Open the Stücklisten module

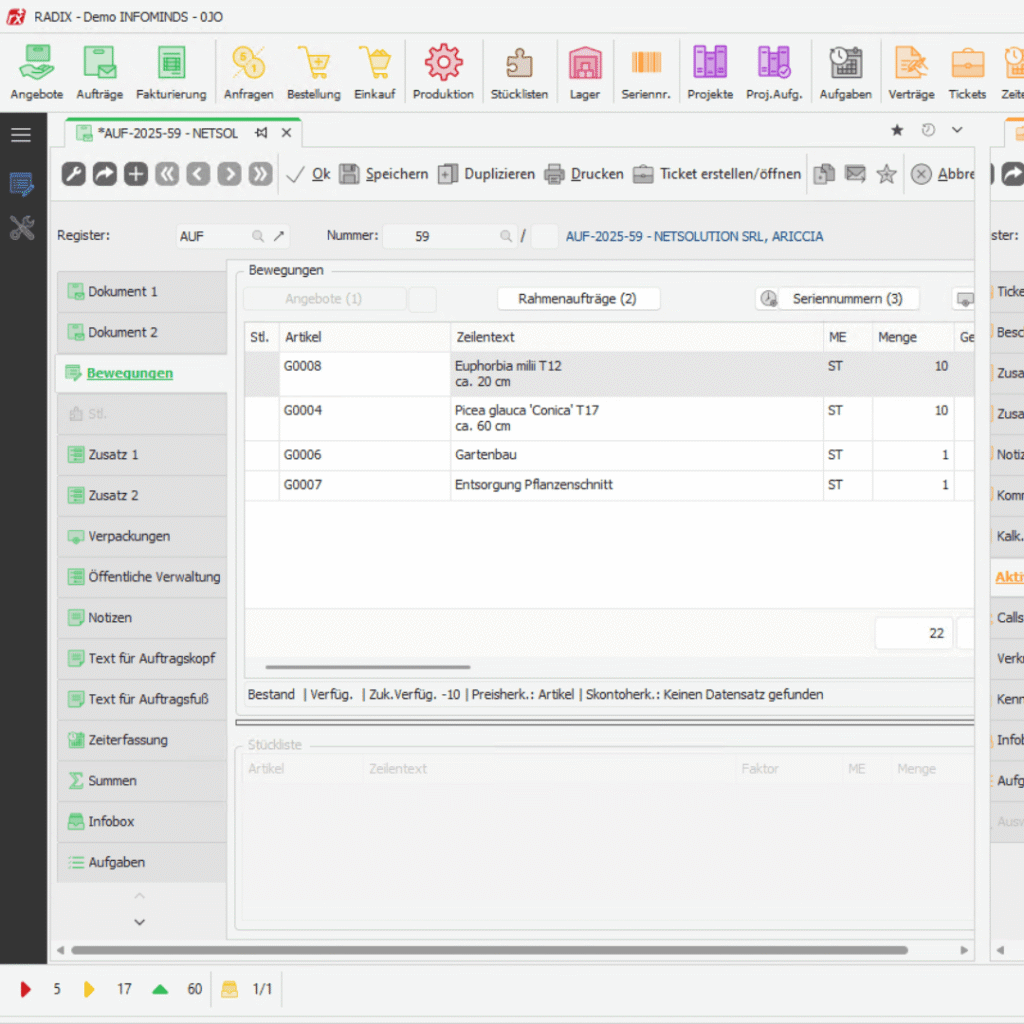[x=519, y=72]
